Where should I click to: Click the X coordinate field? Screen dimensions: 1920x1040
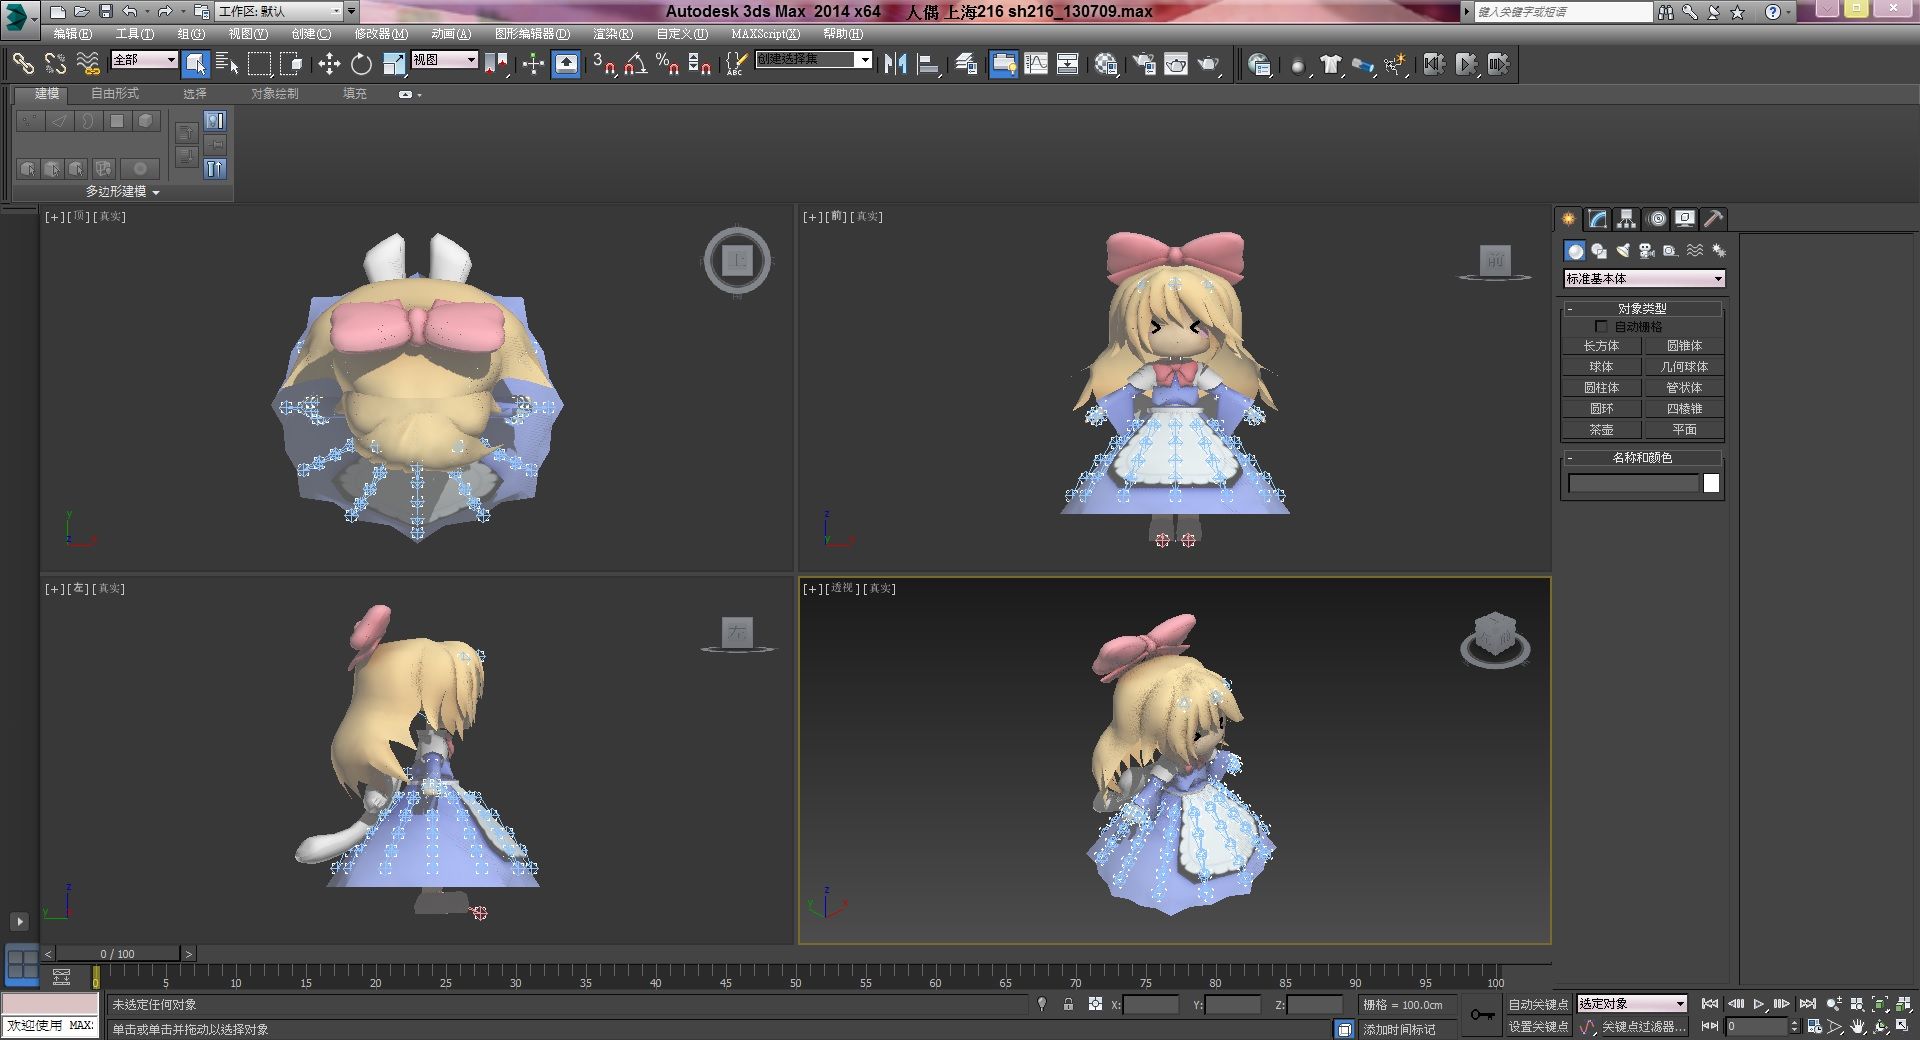tap(1151, 1005)
